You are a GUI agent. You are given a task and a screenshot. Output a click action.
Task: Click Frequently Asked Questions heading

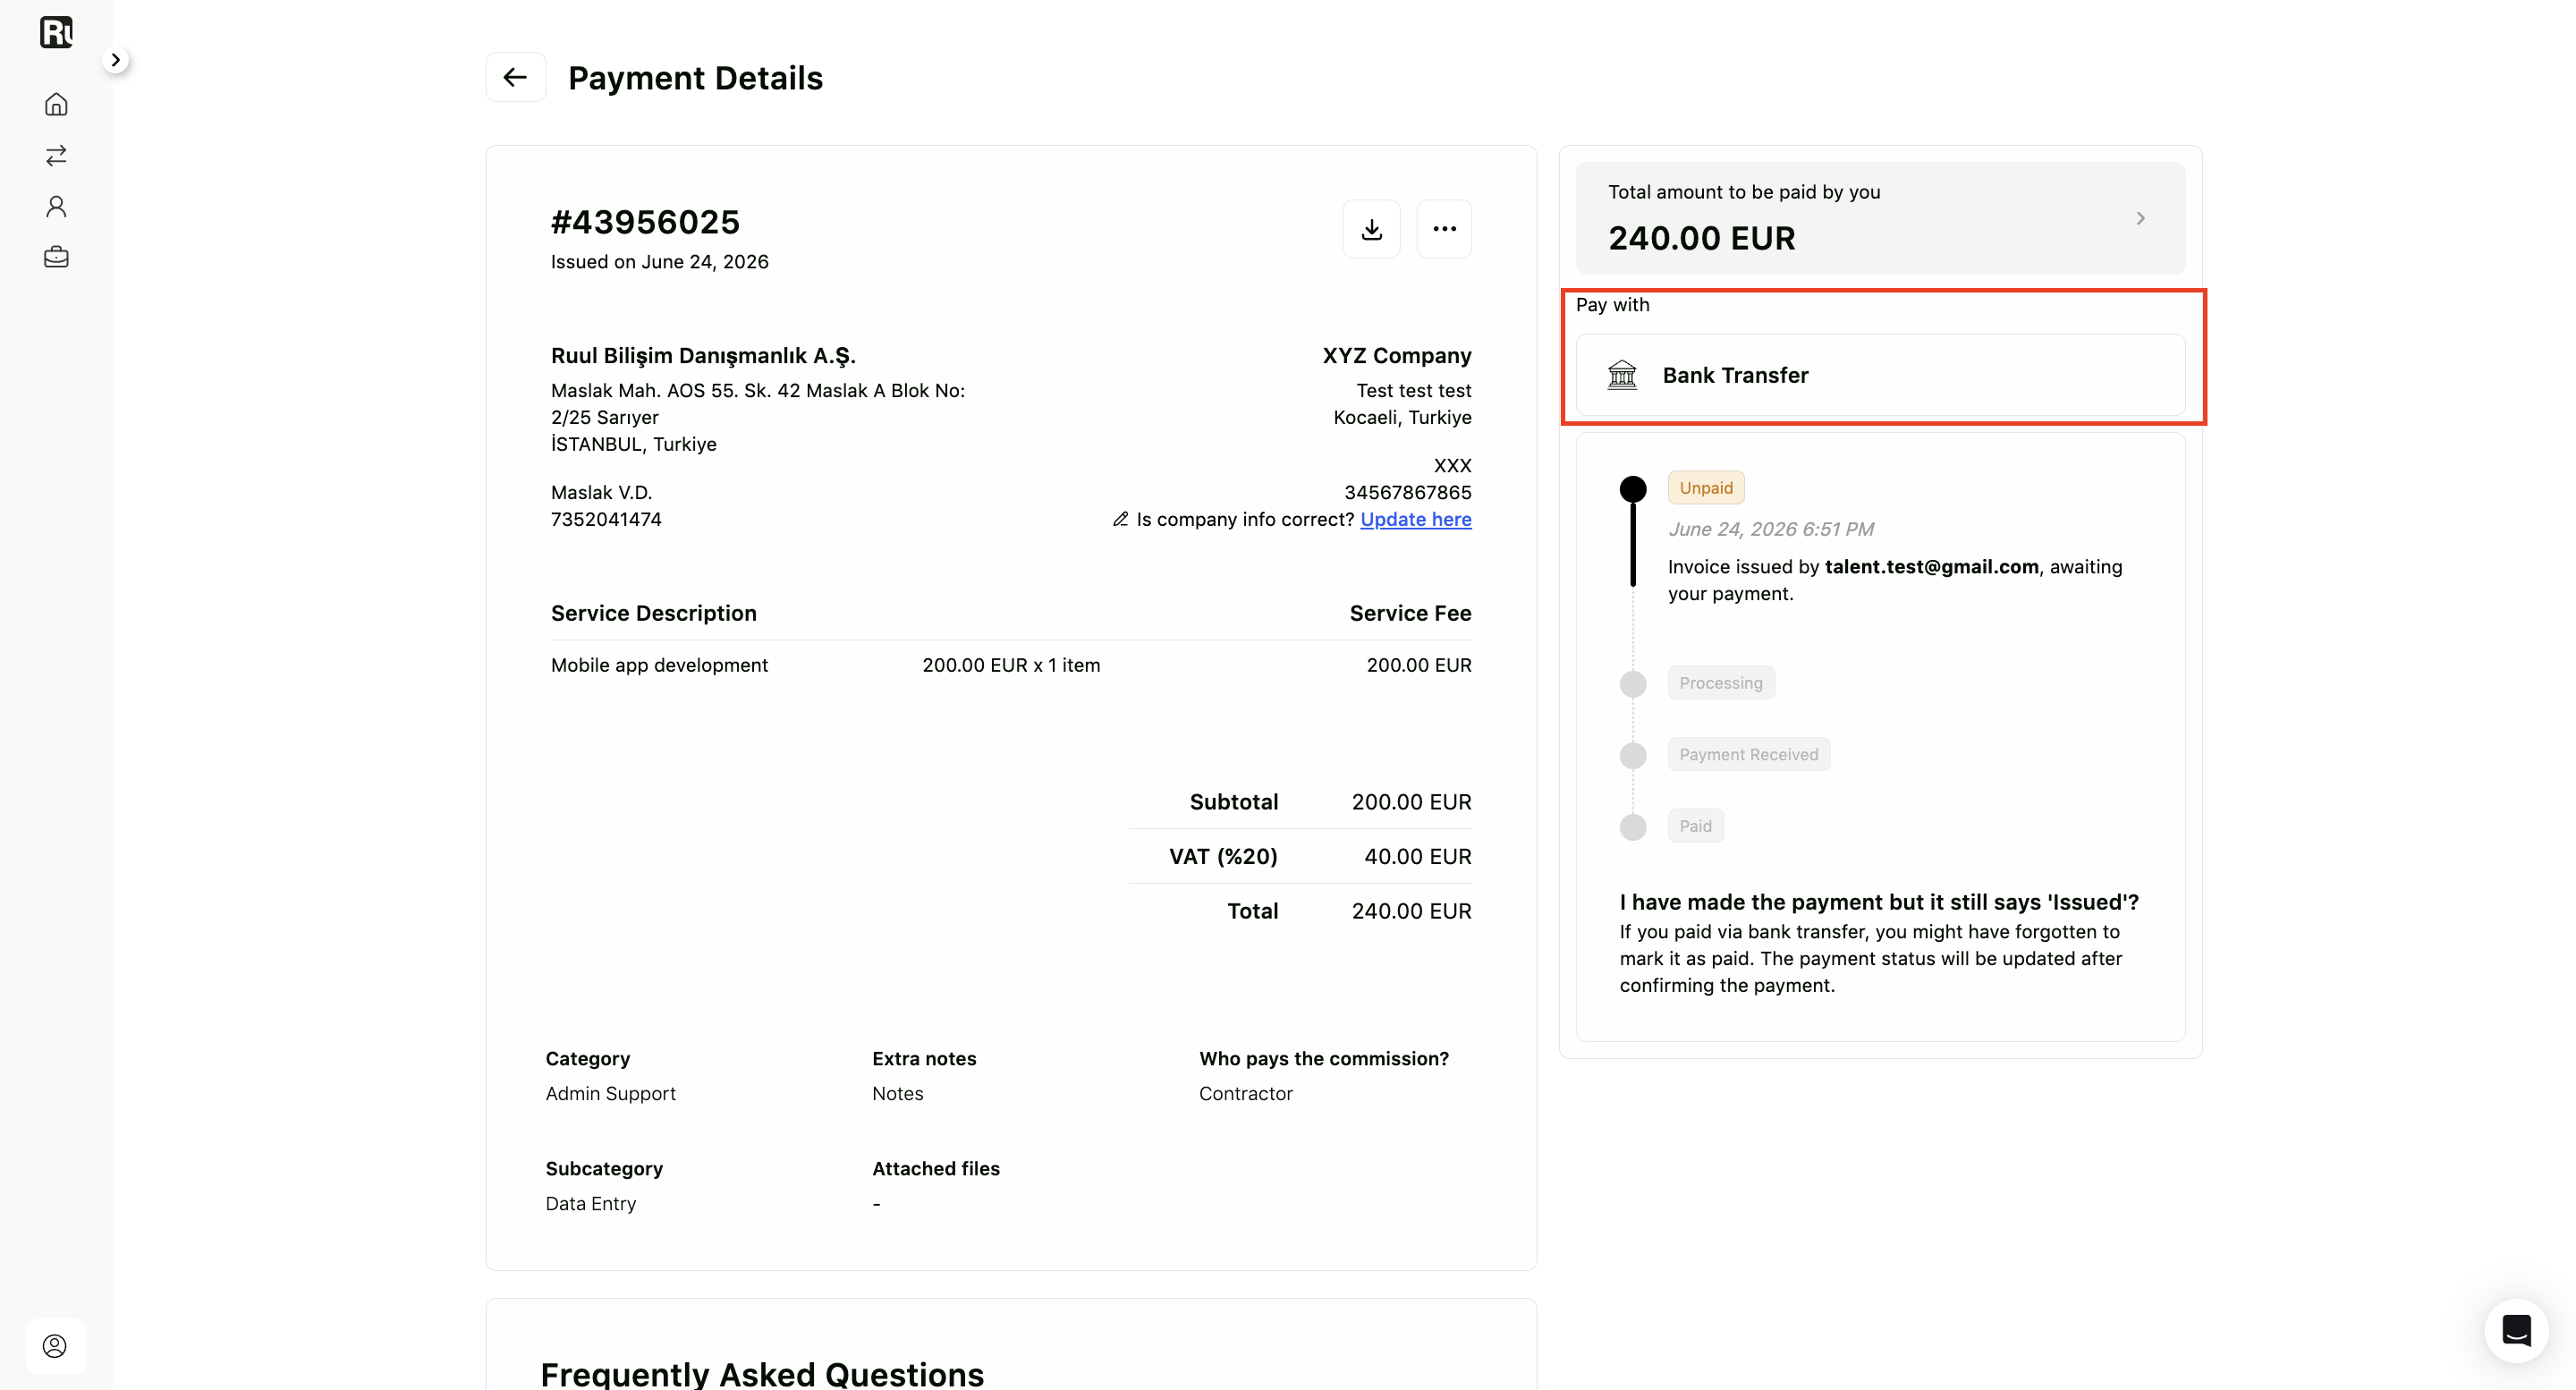click(x=762, y=1374)
